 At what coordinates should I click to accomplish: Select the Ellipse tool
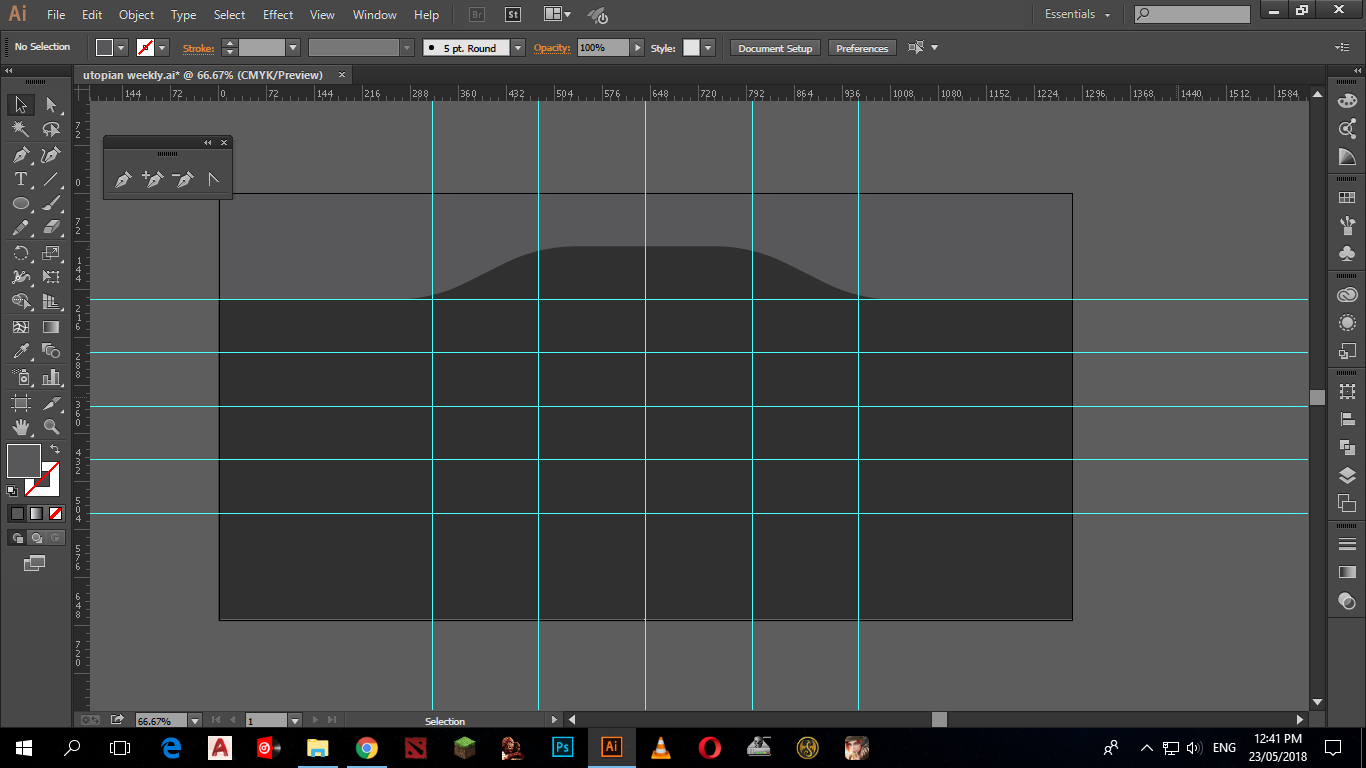(20, 203)
